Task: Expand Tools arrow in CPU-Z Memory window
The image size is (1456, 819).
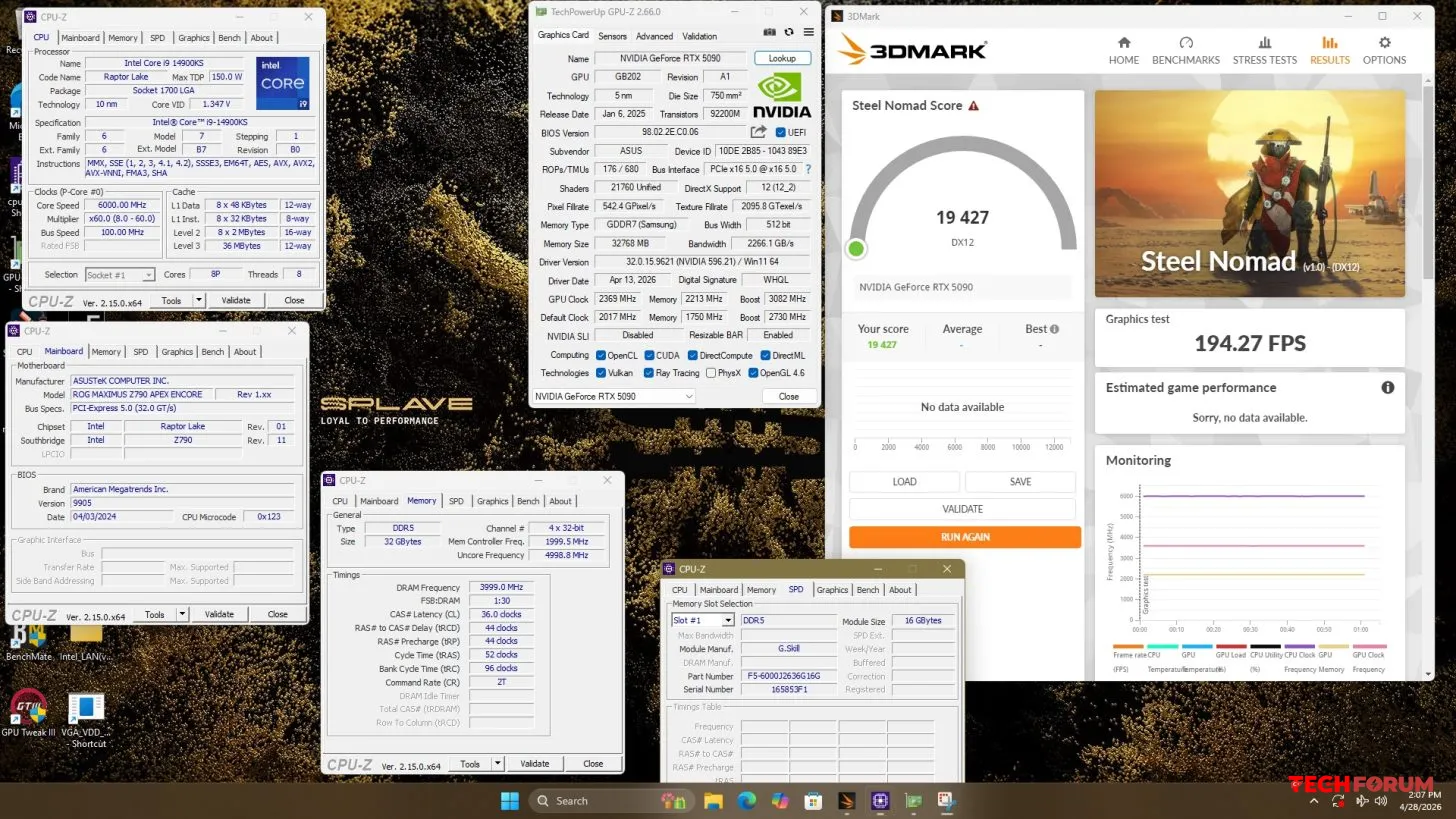Action: [x=497, y=764]
